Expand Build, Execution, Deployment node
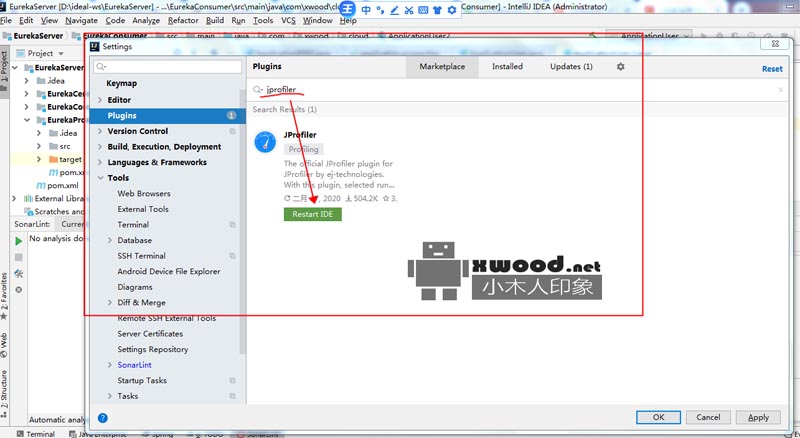This screenshot has width=800, height=438. [x=100, y=147]
